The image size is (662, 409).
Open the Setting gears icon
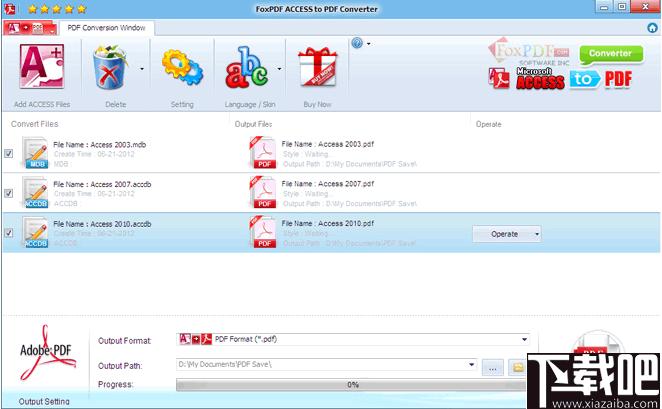tap(182, 68)
